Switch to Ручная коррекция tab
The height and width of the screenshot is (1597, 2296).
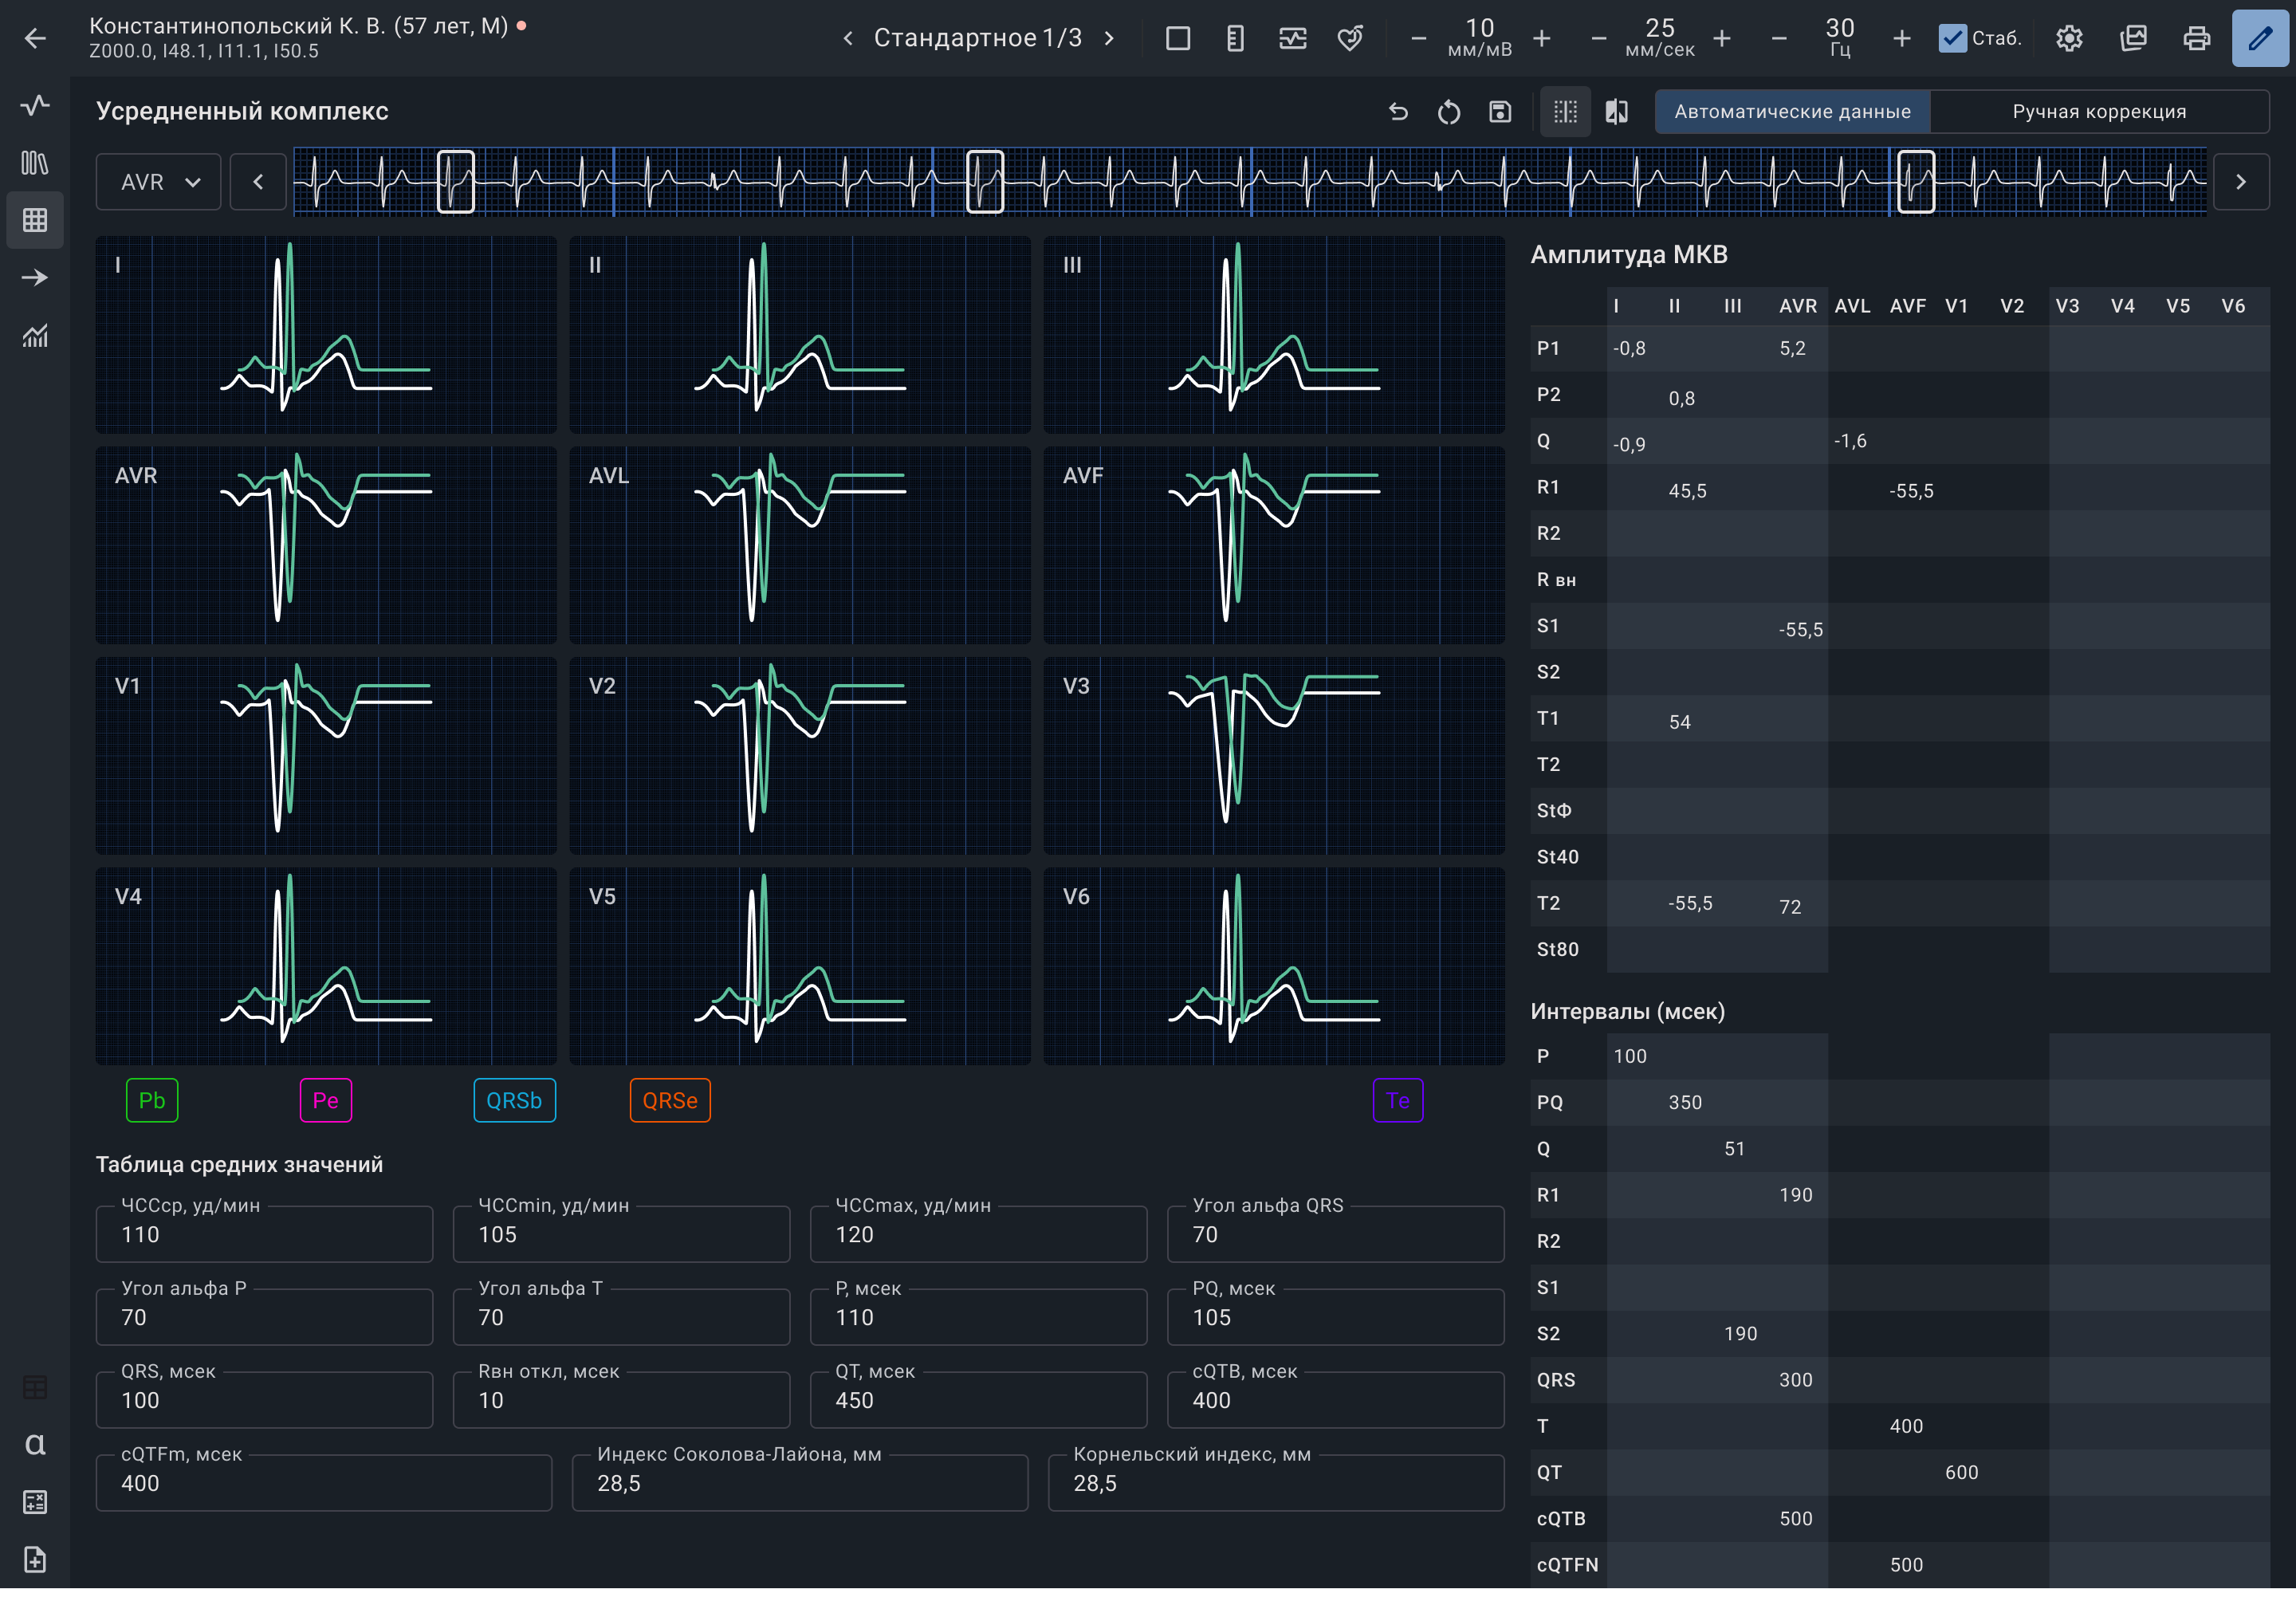[x=2099, y=111]
